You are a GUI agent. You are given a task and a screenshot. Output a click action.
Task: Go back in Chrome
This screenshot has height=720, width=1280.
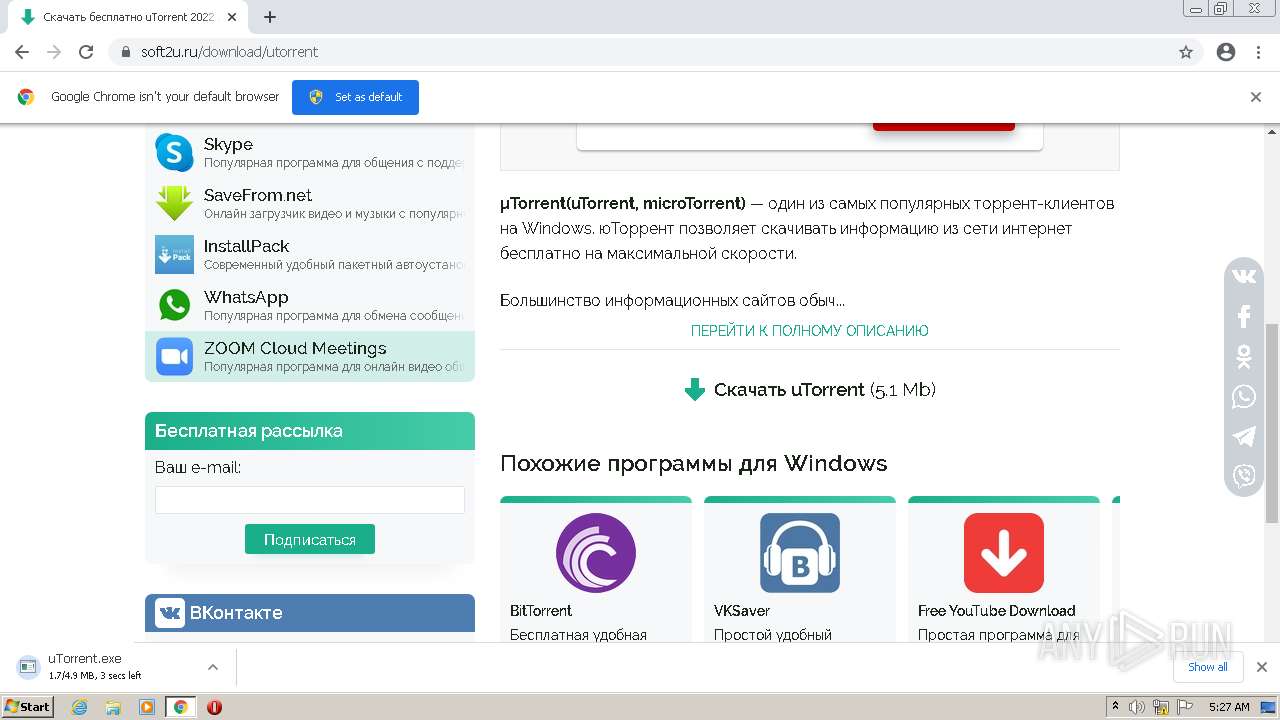(x=22, y=52)
